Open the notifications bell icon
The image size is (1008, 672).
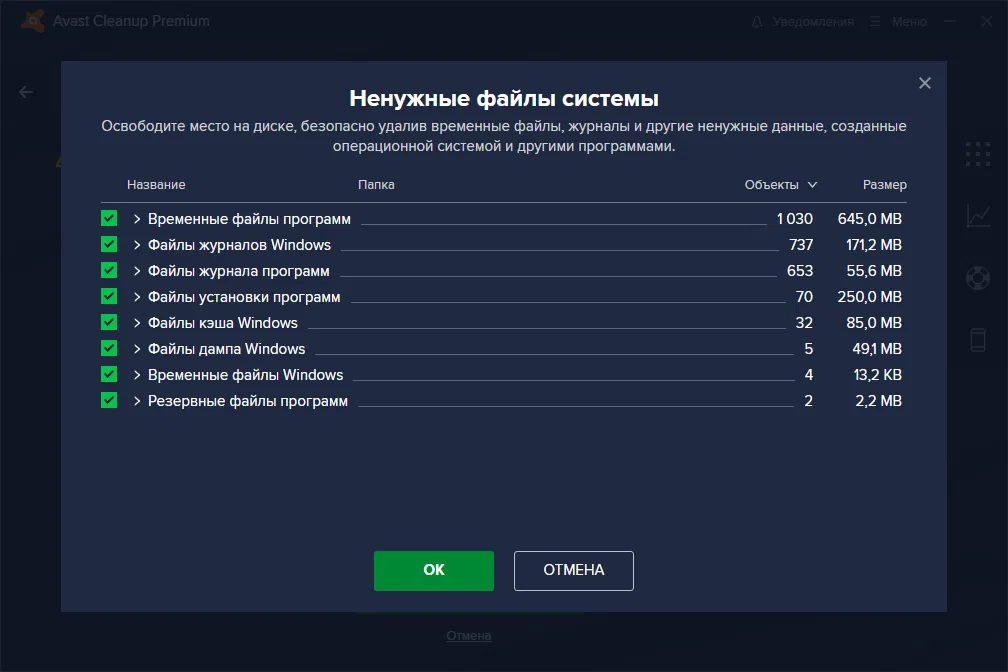760,20
